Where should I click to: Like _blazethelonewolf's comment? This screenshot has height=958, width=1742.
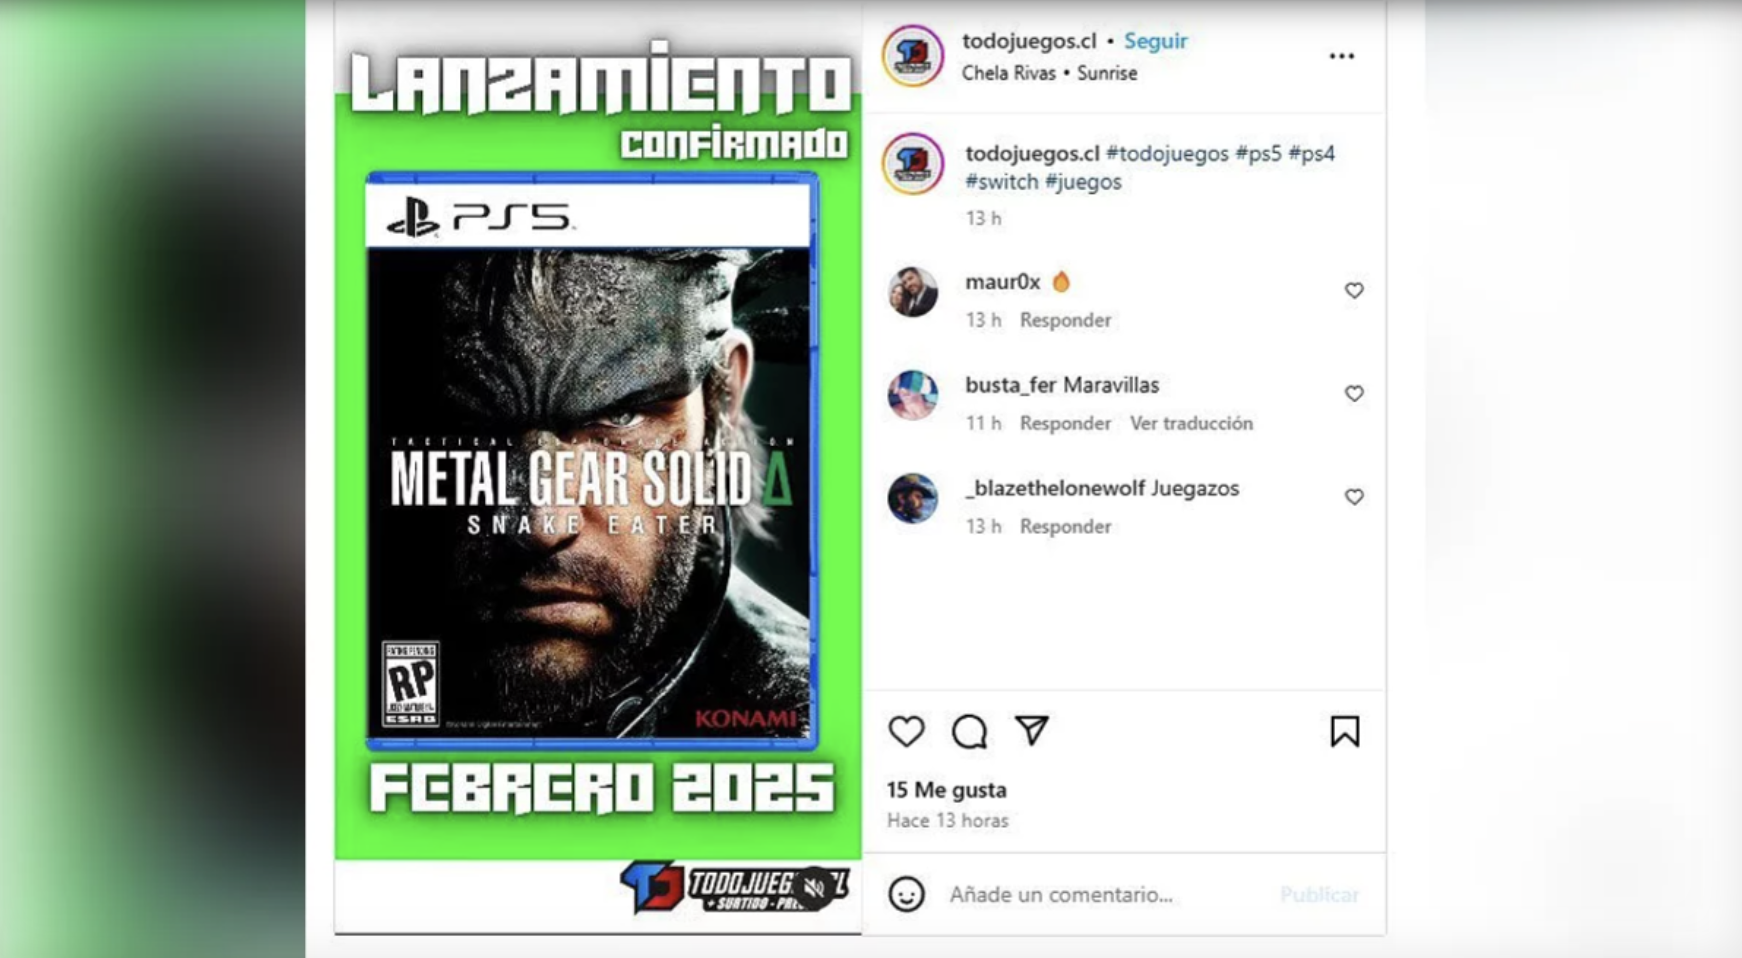pos(1354,496)
